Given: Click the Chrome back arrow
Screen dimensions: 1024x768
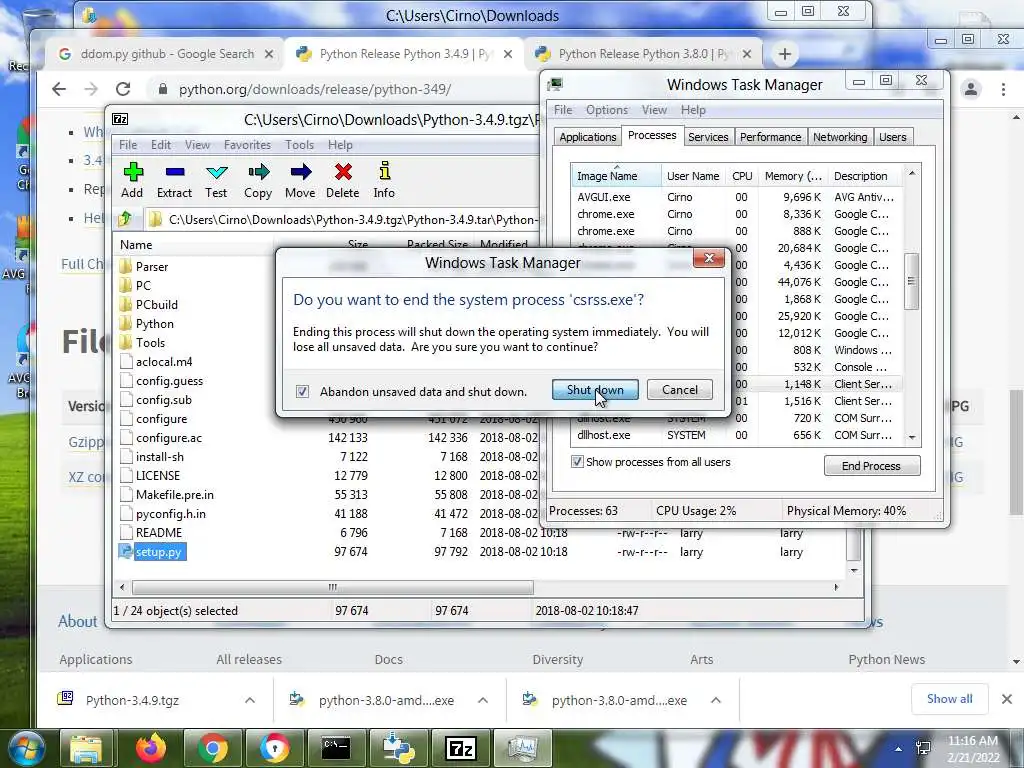Looking at the screenshot, I should click(x=59, y=89).
